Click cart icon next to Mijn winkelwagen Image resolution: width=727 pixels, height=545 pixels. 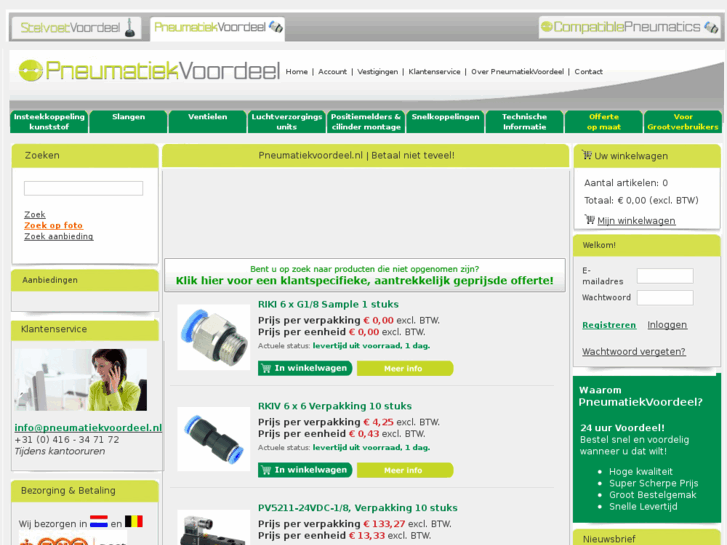590,219
